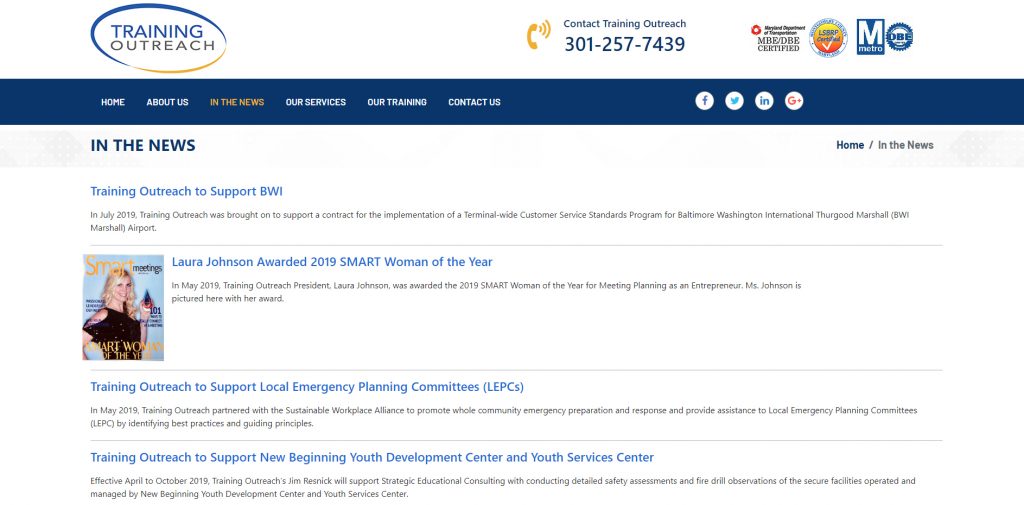Open the About Us menu item
Viewport: 1024px width, 505px height.
[167, 102]
